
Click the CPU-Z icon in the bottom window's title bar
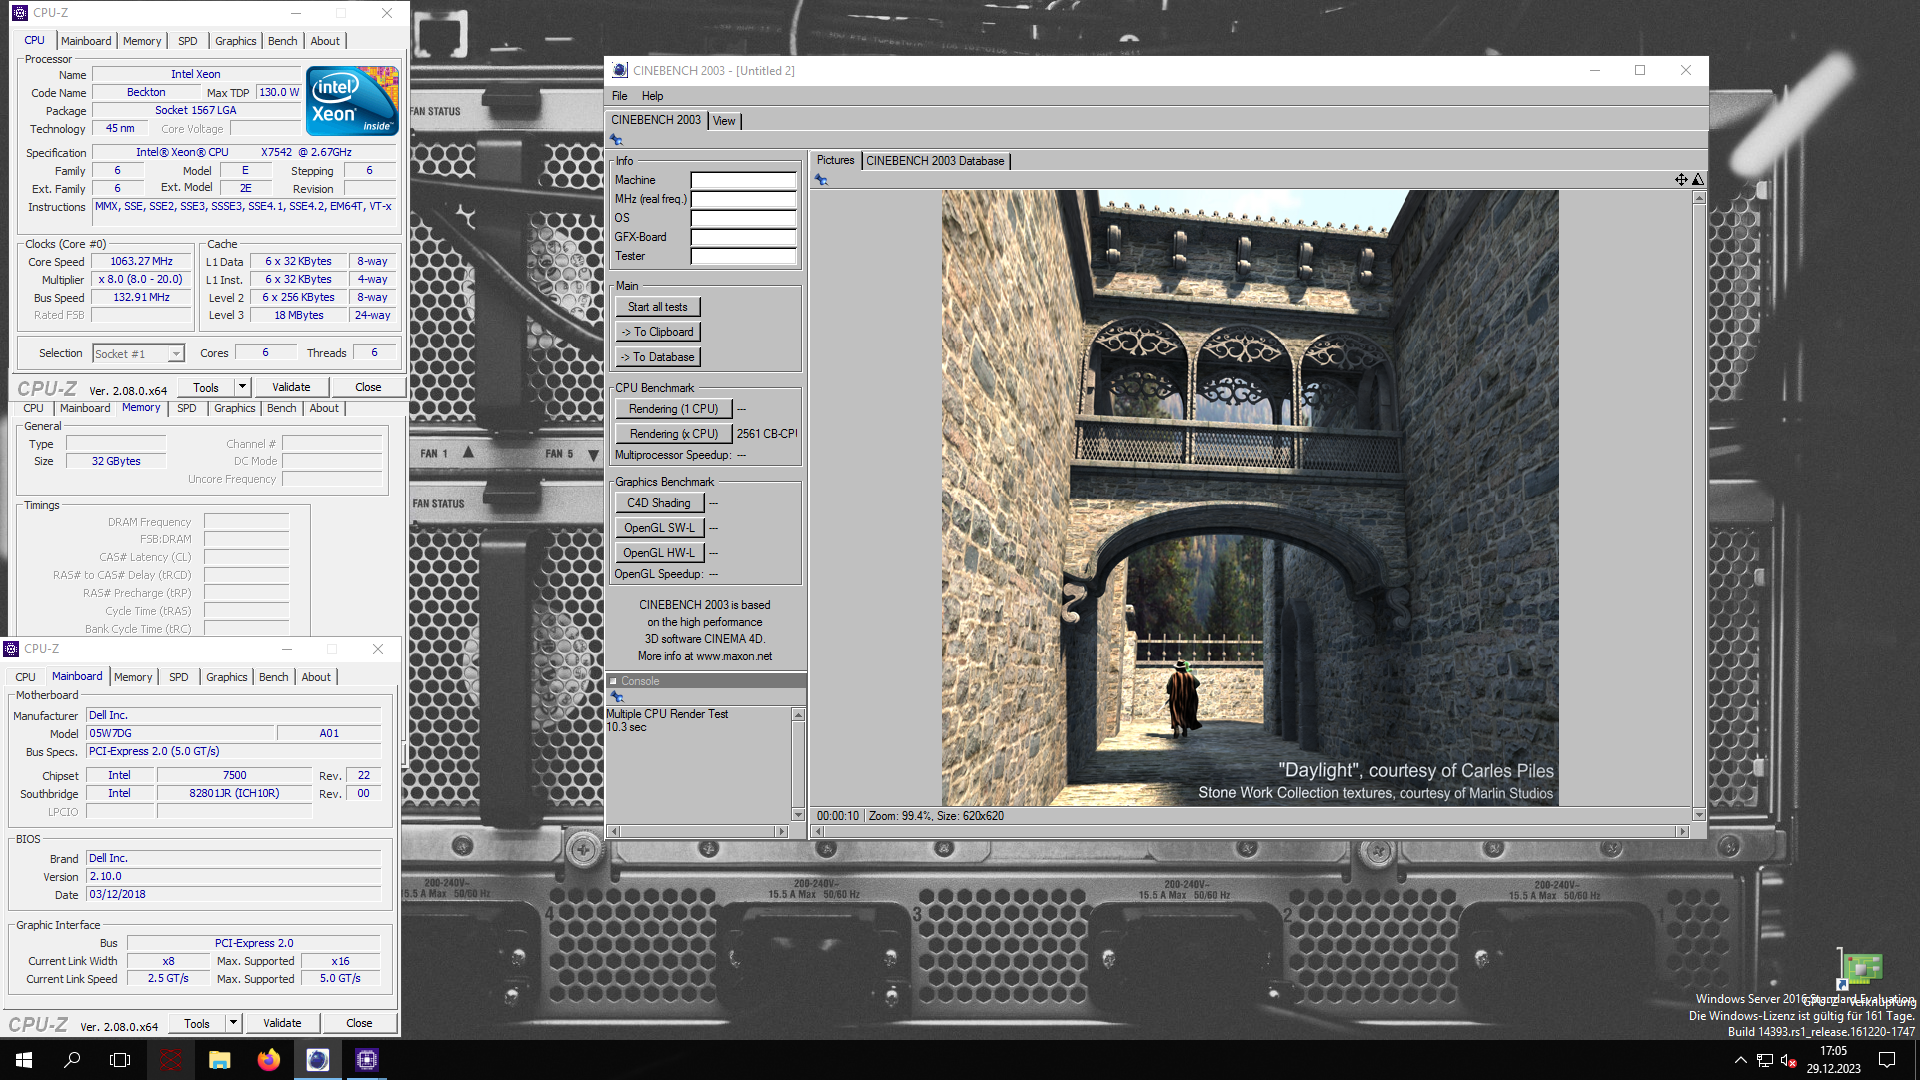tap(11, 649)
